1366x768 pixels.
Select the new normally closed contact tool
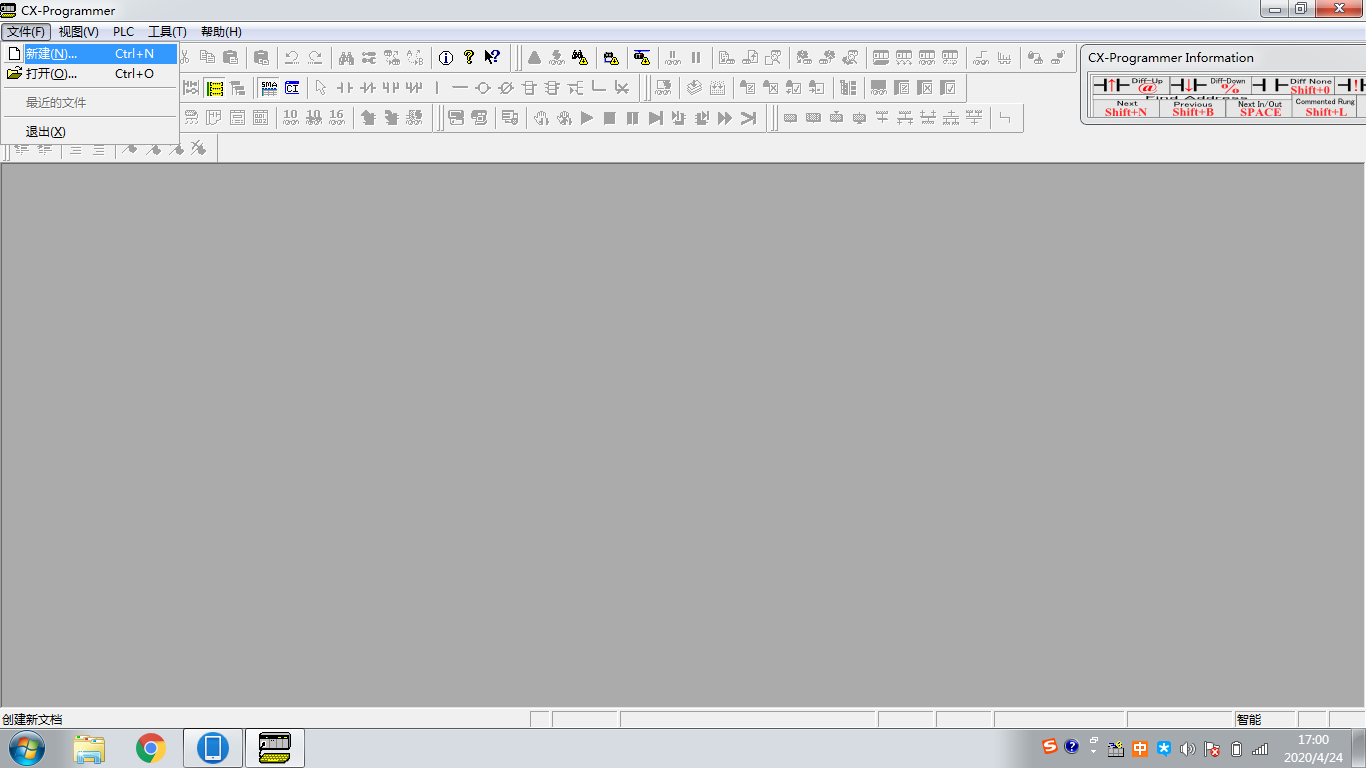367,88
